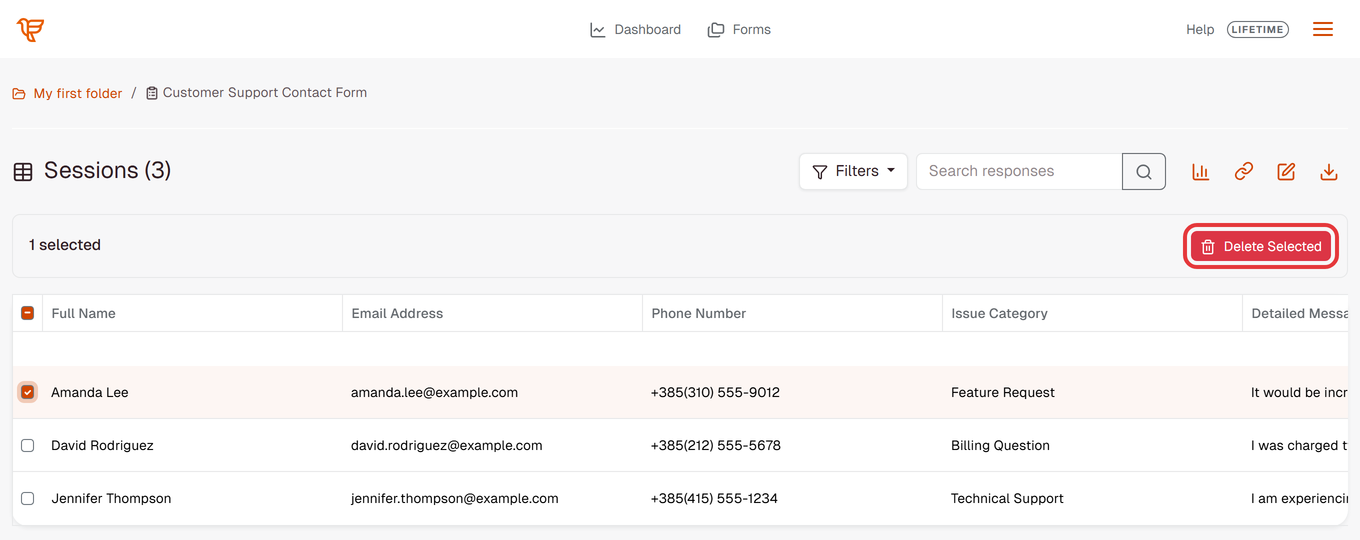
Task: Open the hamburger menu icon
Action: (1323, 29)
